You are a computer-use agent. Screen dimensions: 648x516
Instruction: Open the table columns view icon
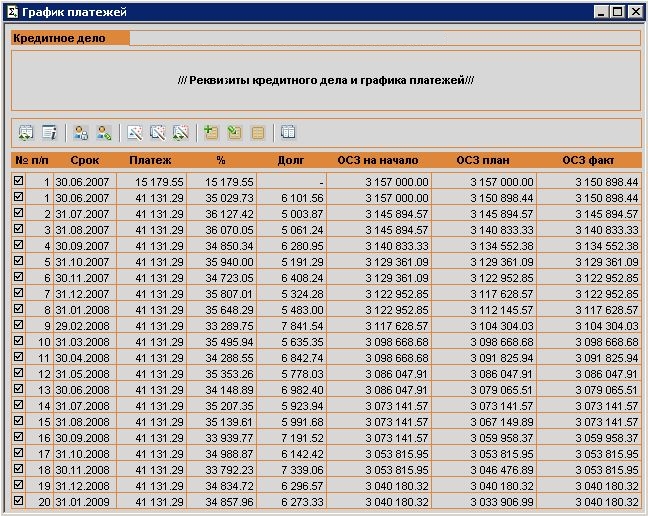click(x=288, y=132)
